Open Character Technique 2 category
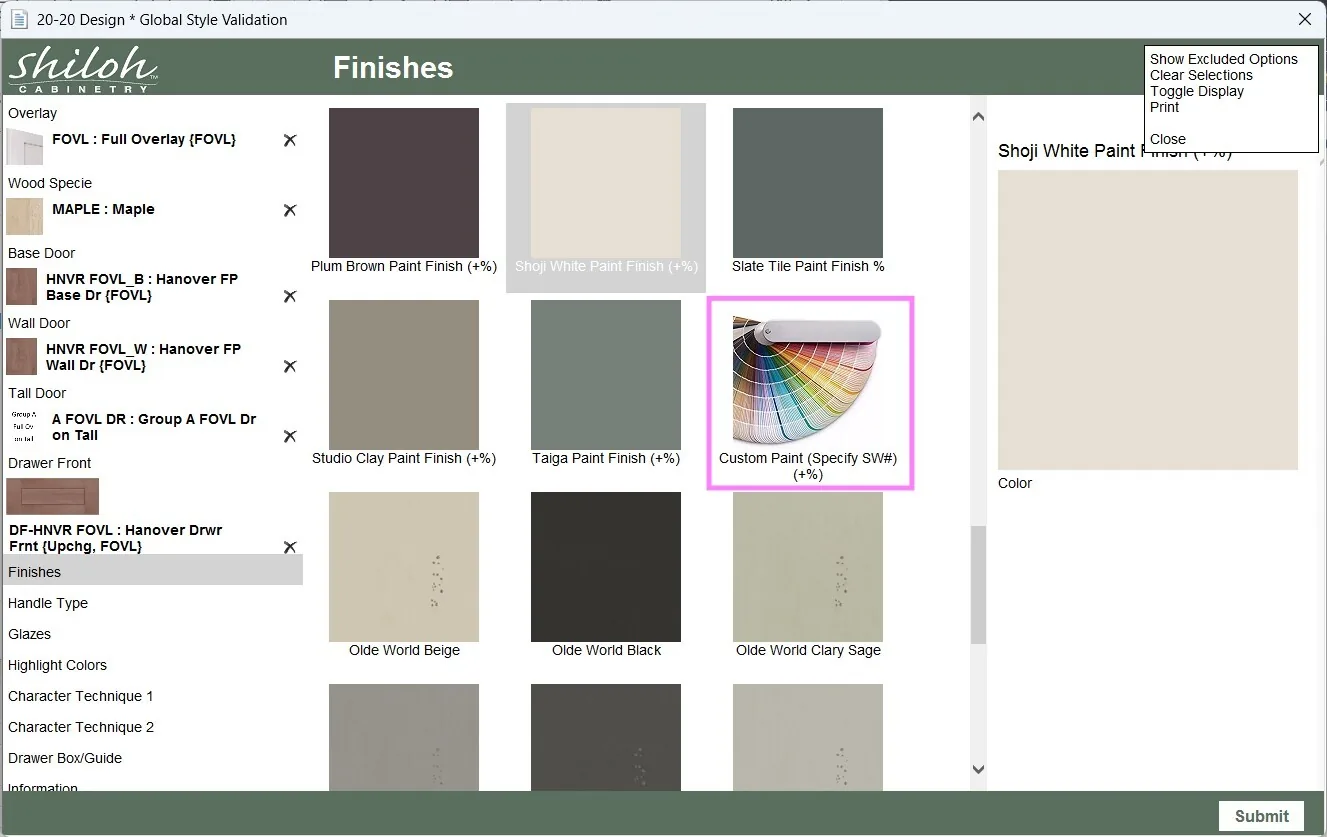 (81, 727)
